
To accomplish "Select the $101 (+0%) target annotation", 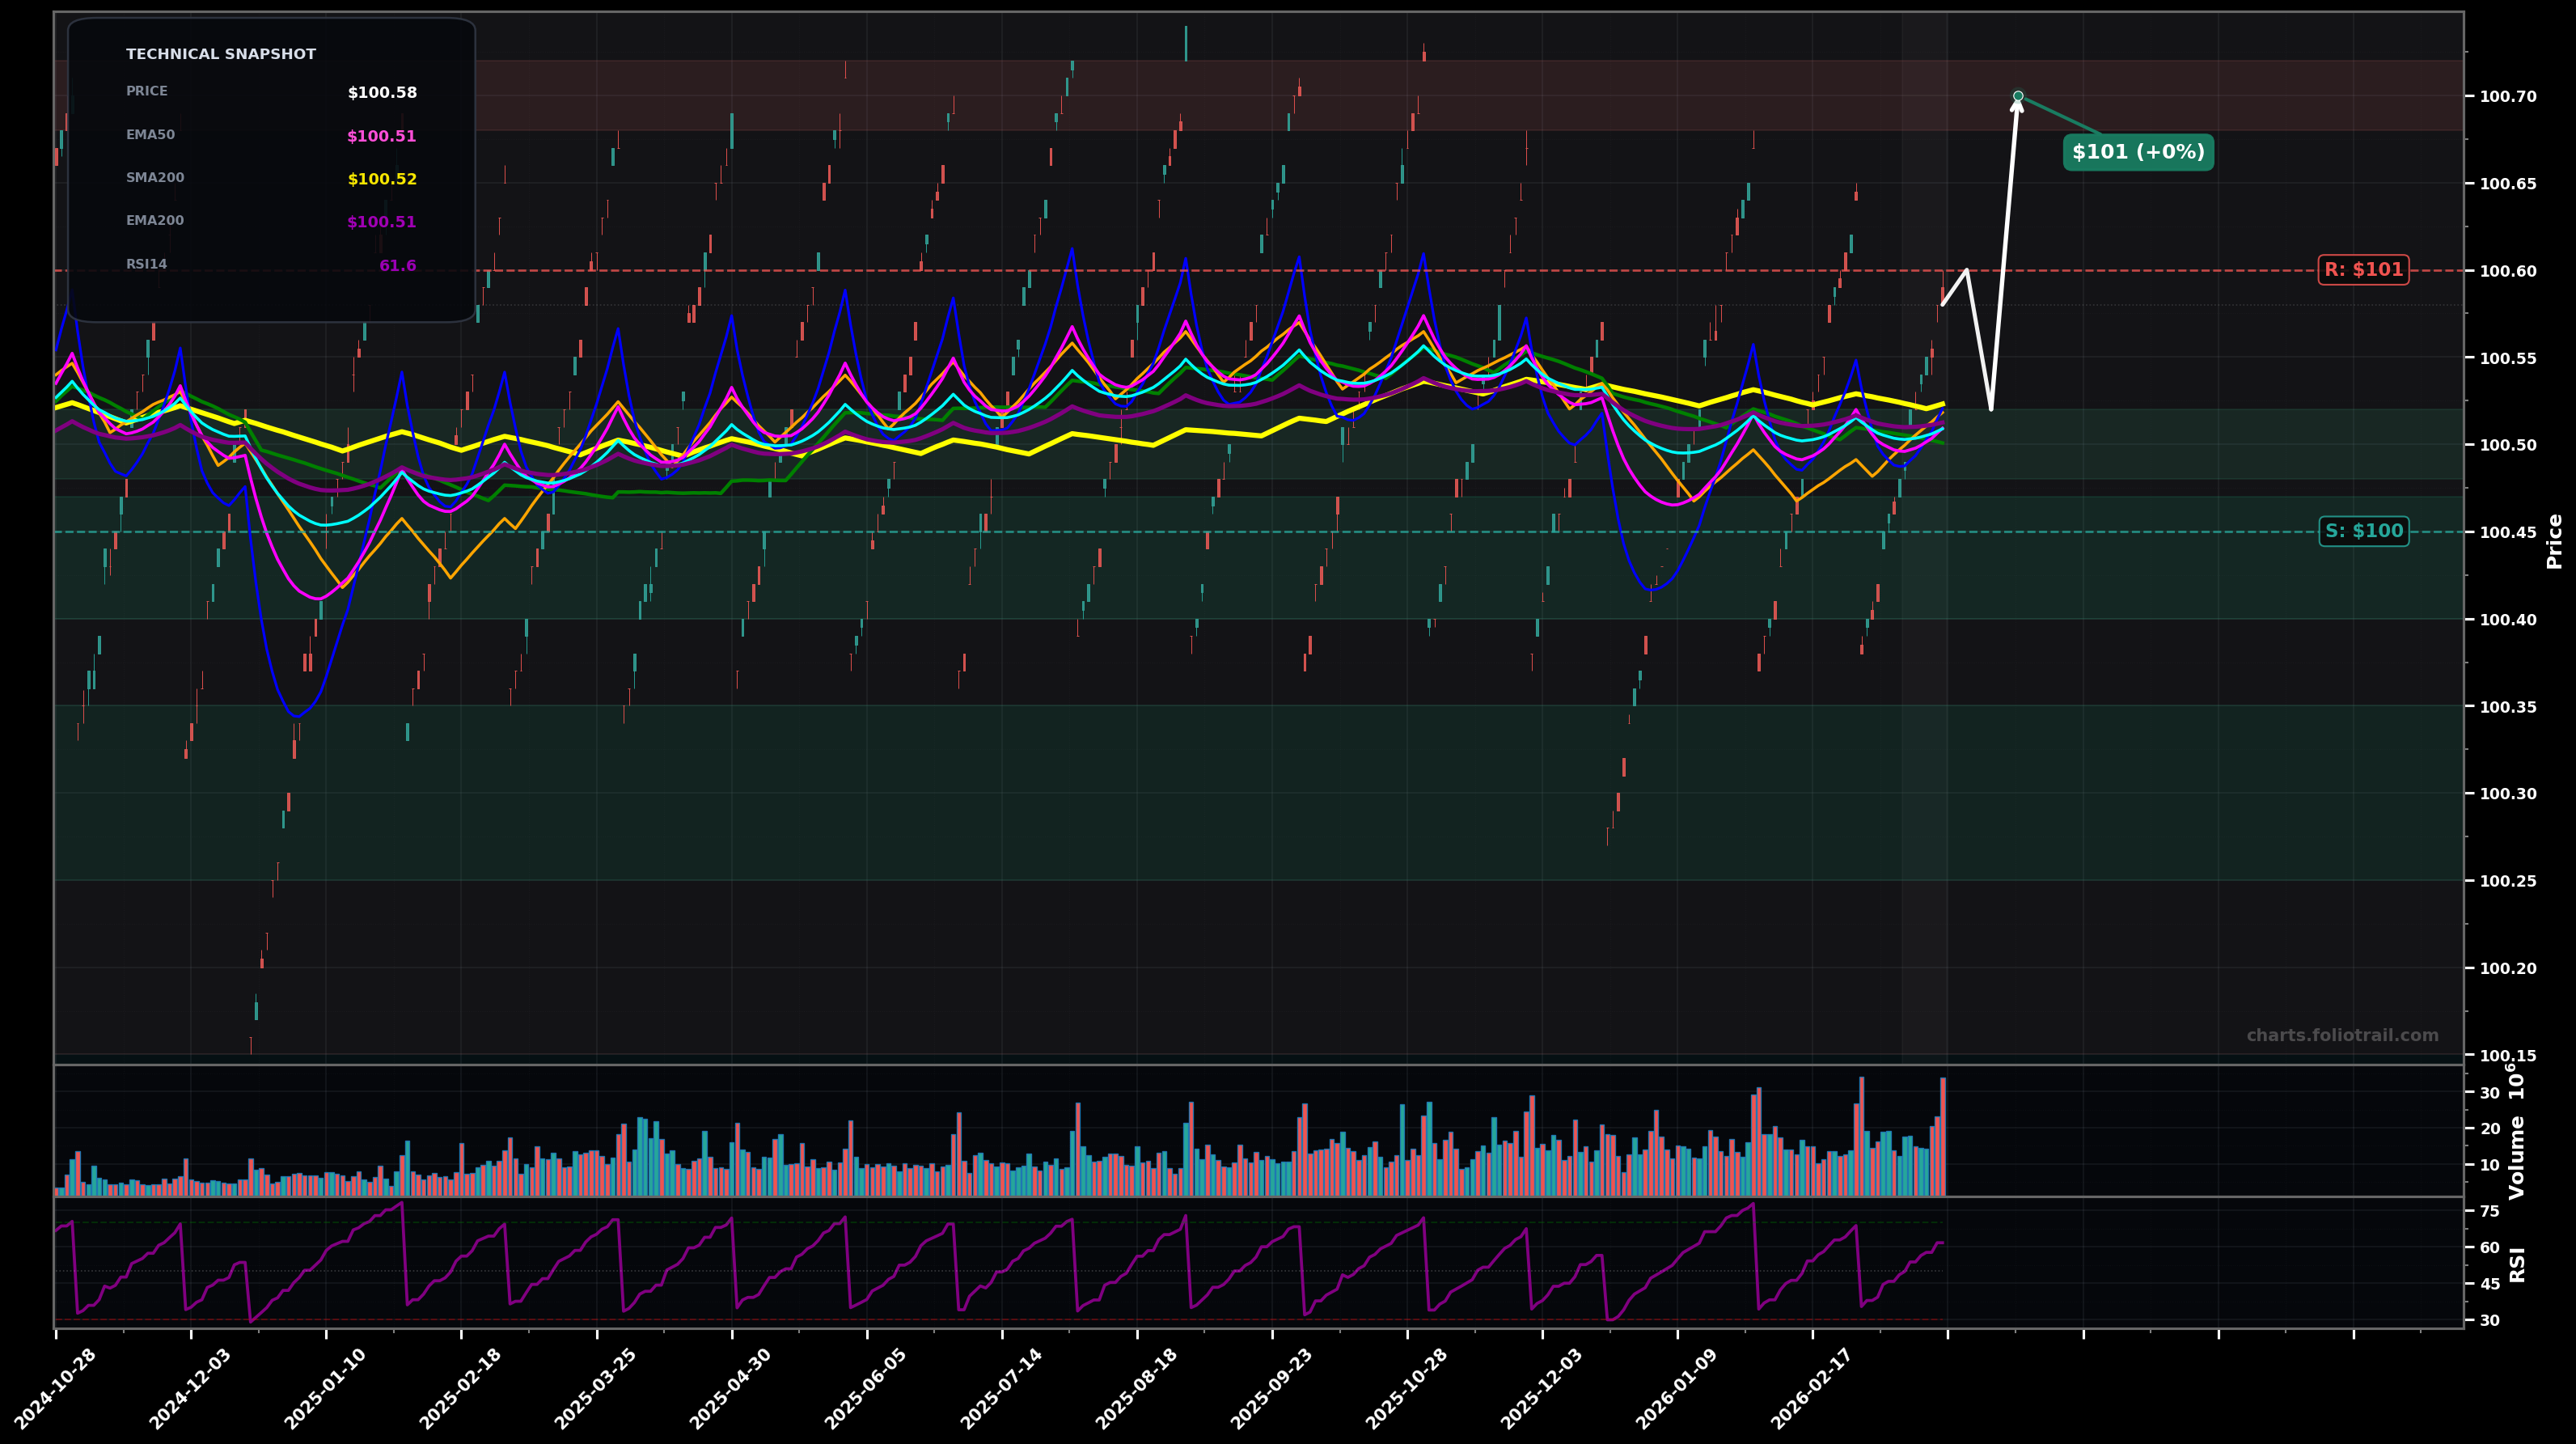I will (x=2138, y=152).
